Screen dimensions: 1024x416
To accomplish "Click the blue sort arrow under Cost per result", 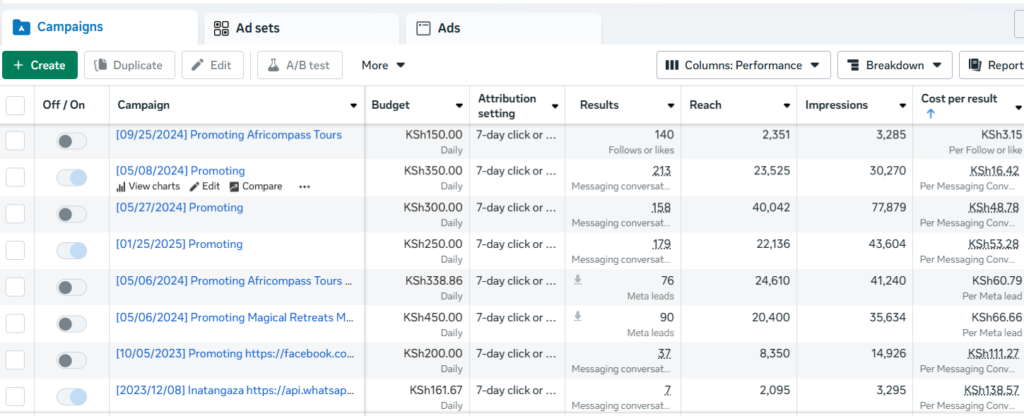I will coord(931,113).
